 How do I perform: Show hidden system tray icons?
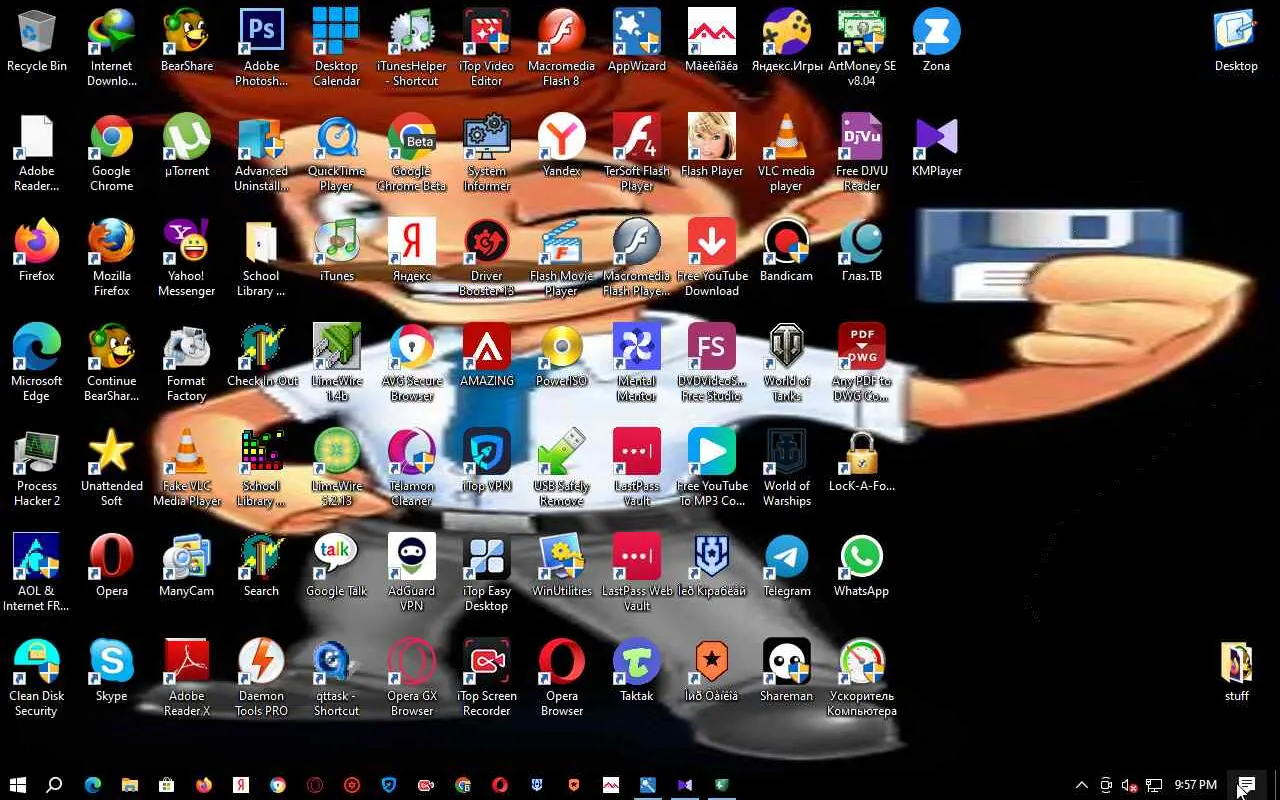(x=1081, y=785)
